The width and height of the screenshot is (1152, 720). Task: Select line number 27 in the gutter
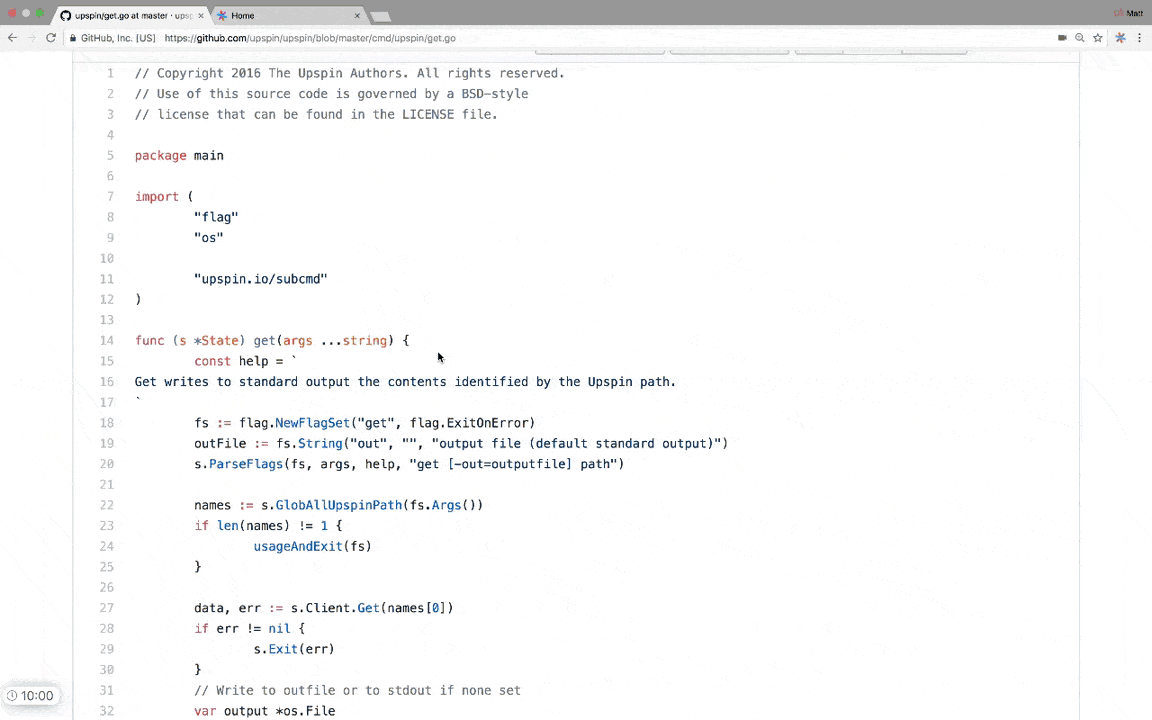coord(106,608)
